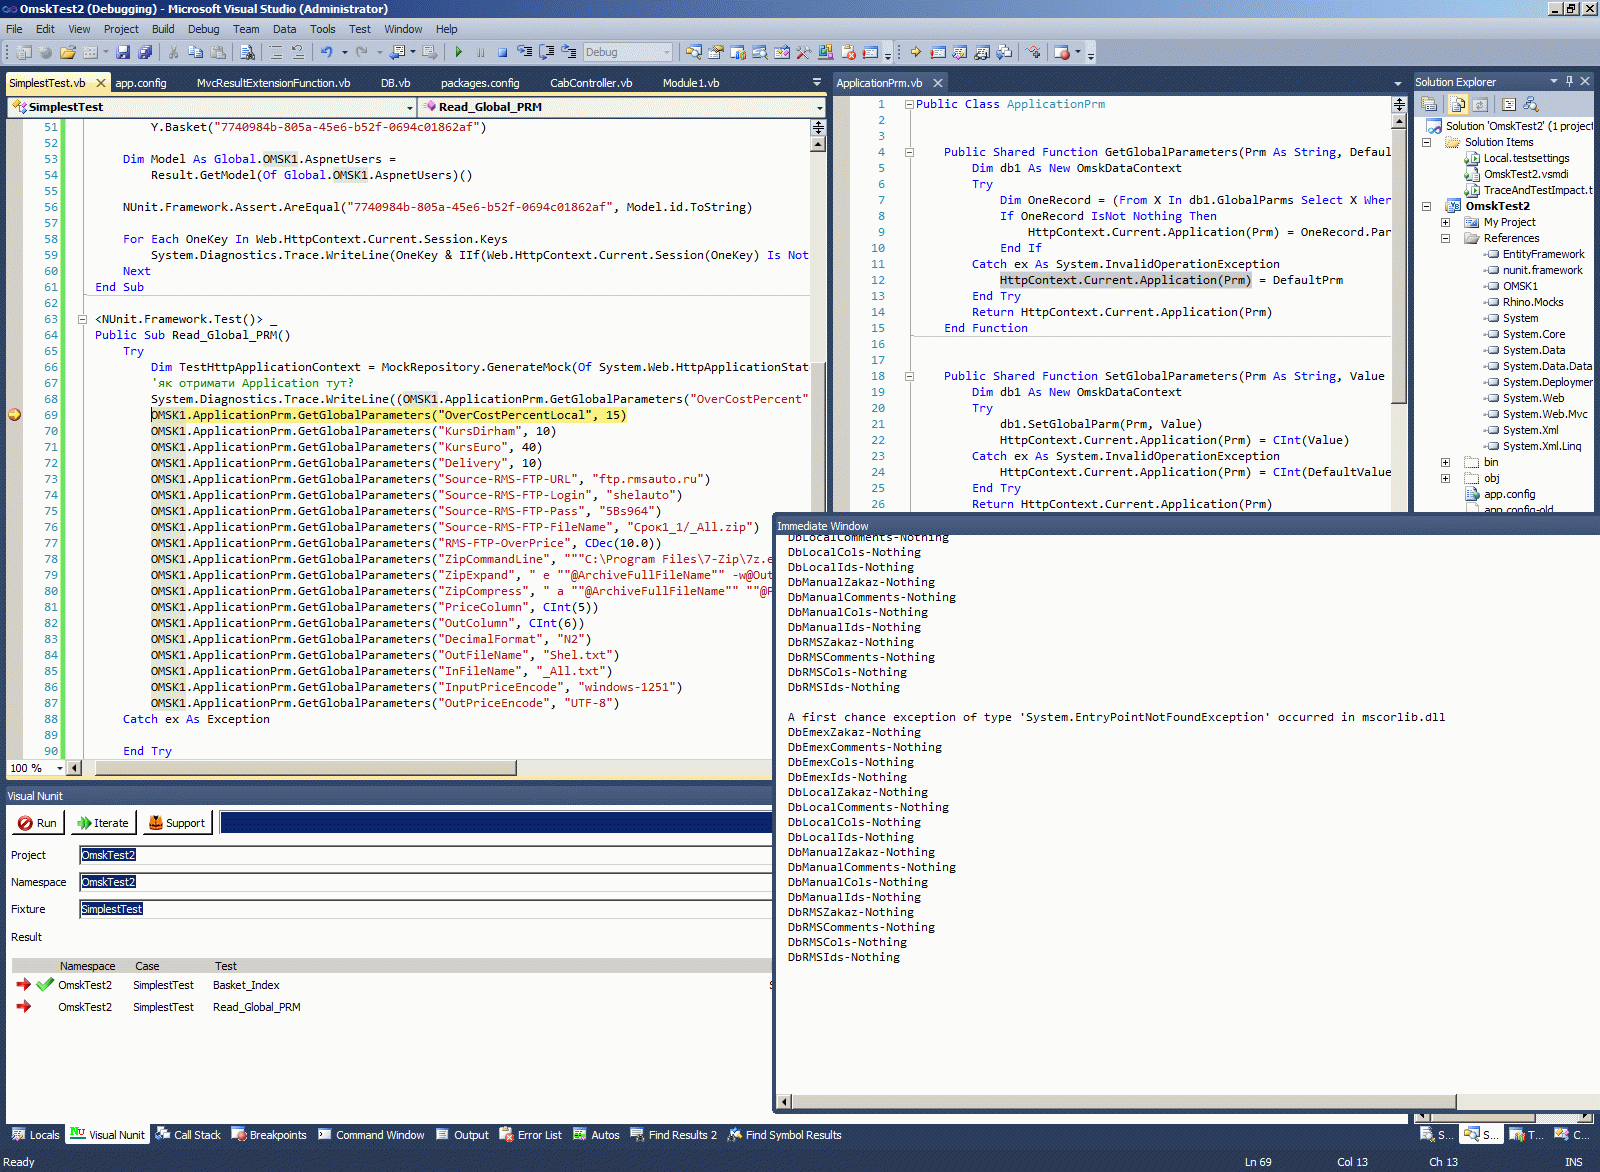The image size is (1600, 1172).
Task: Click the Run button in Visual Nunit
Action: pyautogui.click(x=38, y=823)
